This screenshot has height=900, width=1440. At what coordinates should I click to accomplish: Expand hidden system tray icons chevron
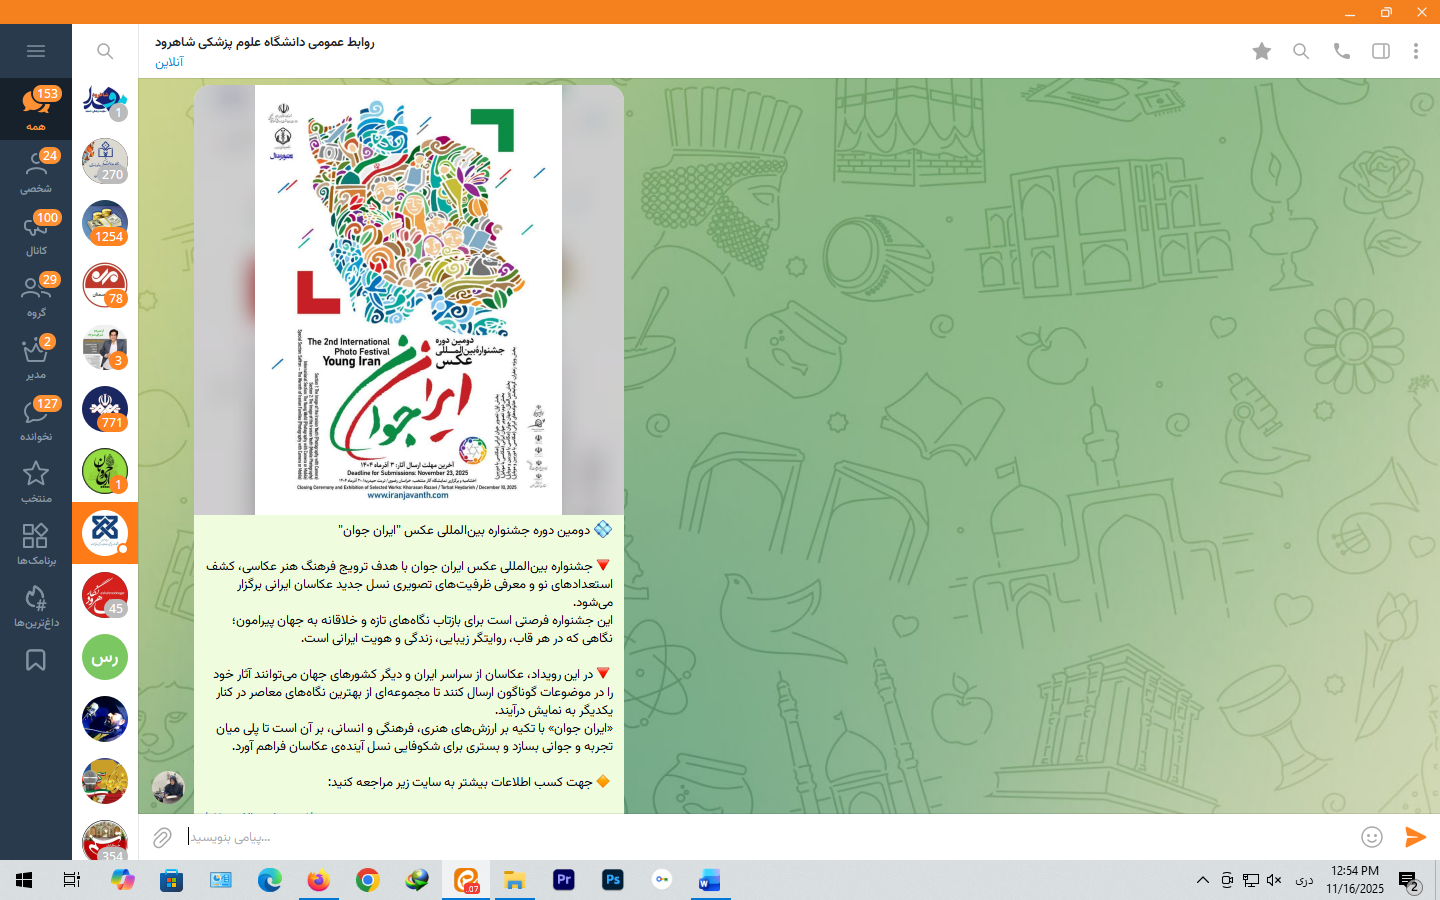point(1202,880)
